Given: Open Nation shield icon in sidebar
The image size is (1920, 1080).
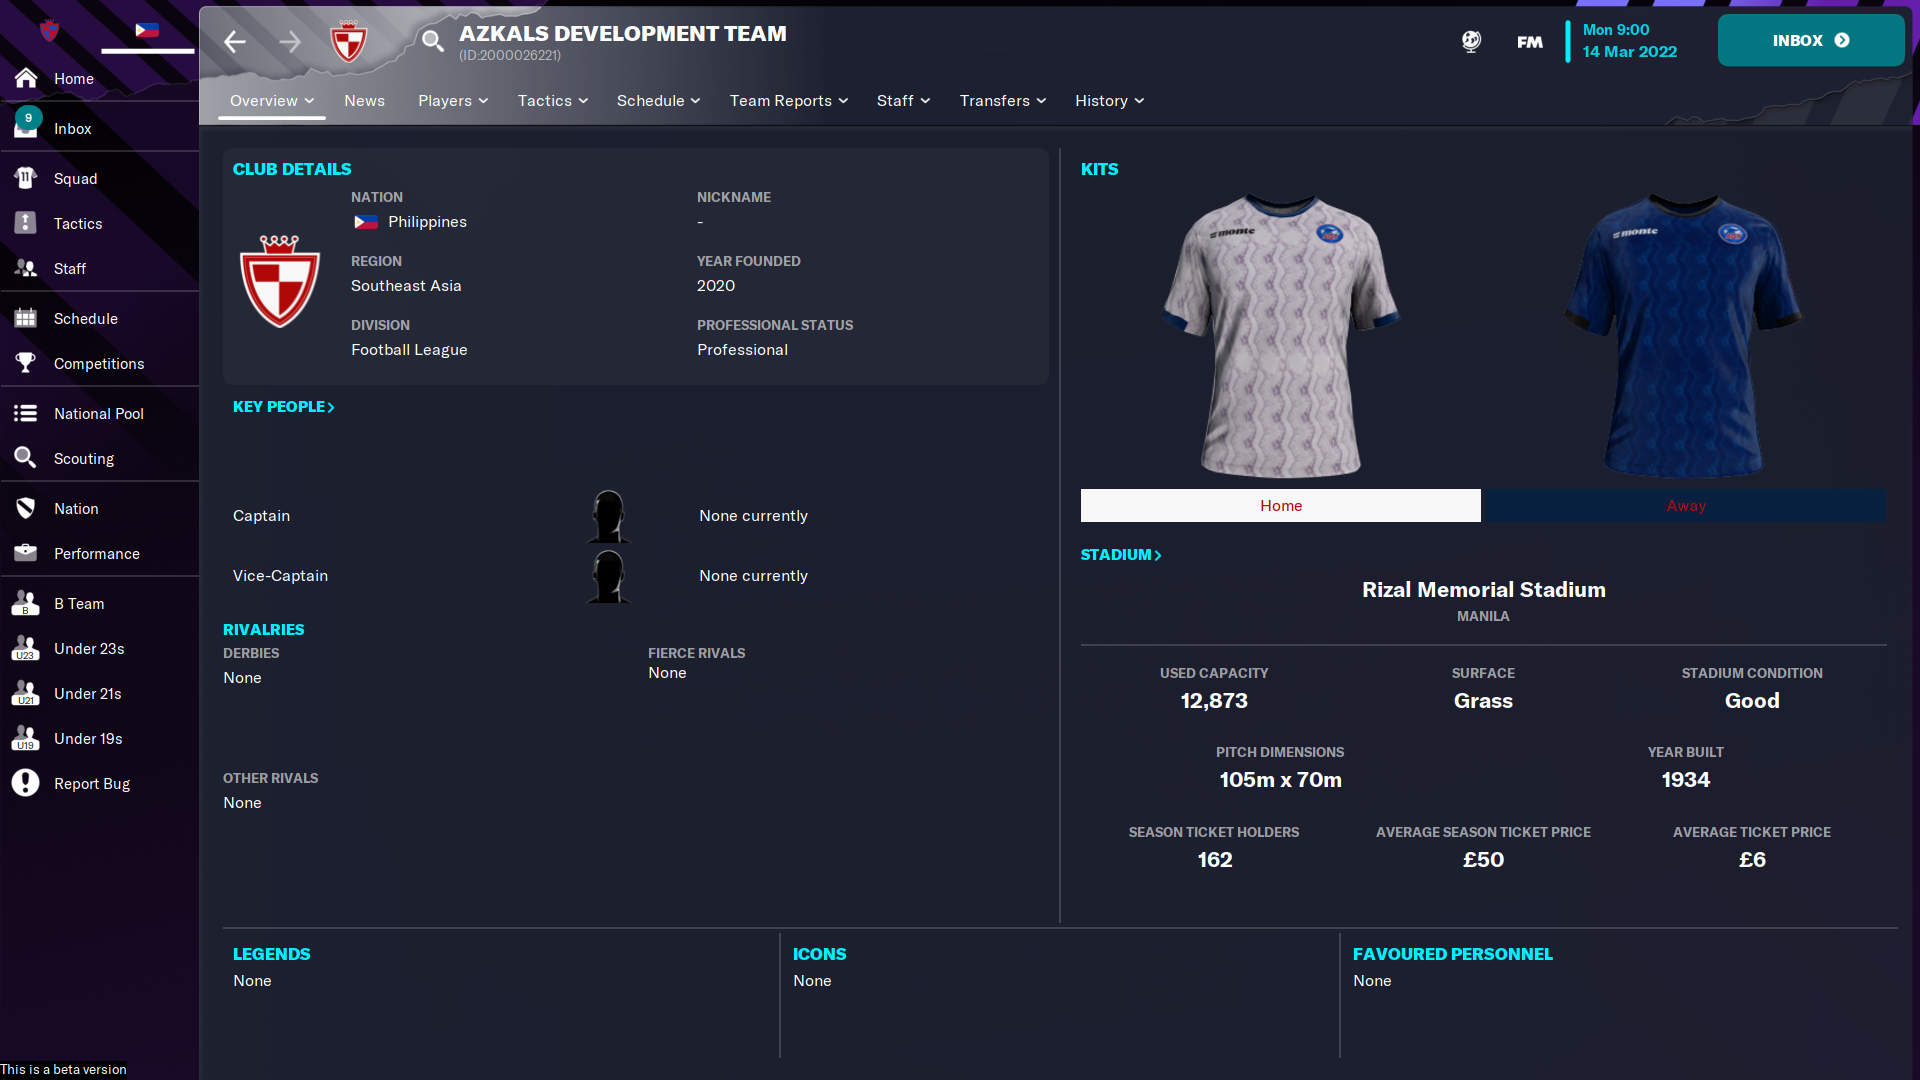Looking at the screenshot, I should coord(26,508).
